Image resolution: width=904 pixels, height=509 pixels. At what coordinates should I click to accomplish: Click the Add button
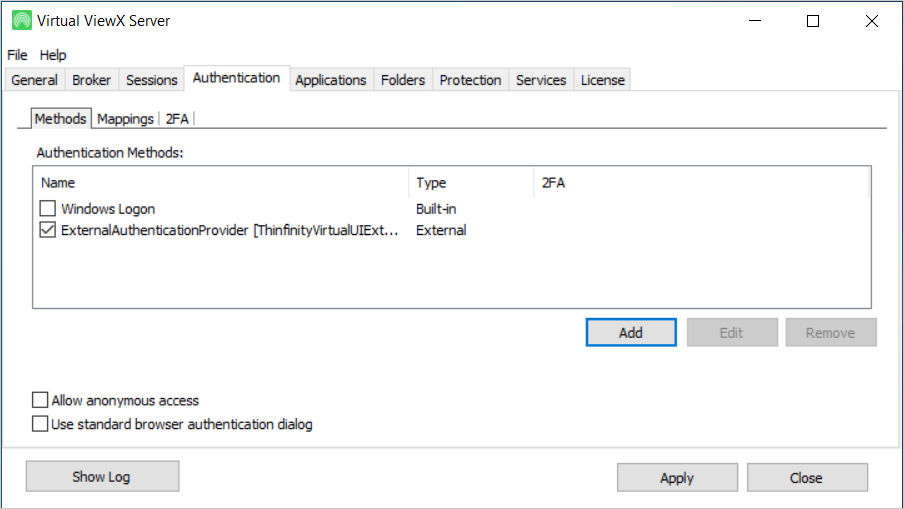tap(631, 333)
